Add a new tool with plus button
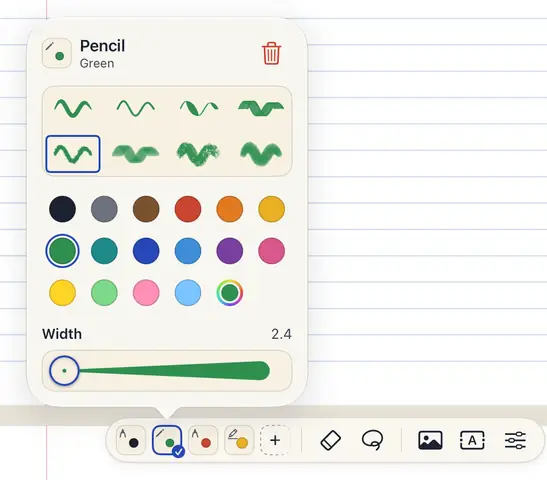The width and height of the screenshot is (547, 480). click(275, 440)
